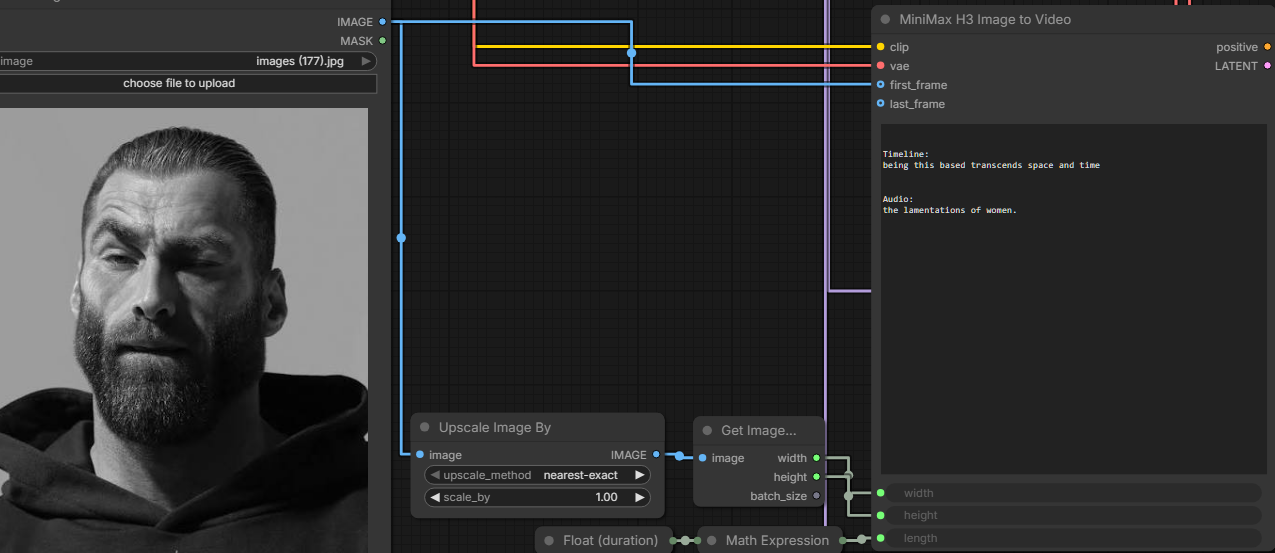Click the height output slot of Get Image... node

coord(817,477)
